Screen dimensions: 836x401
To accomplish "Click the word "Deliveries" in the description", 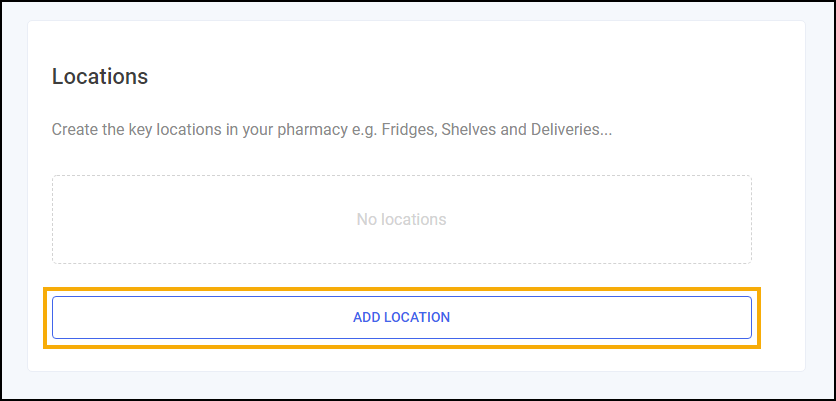I will point(574,130).
